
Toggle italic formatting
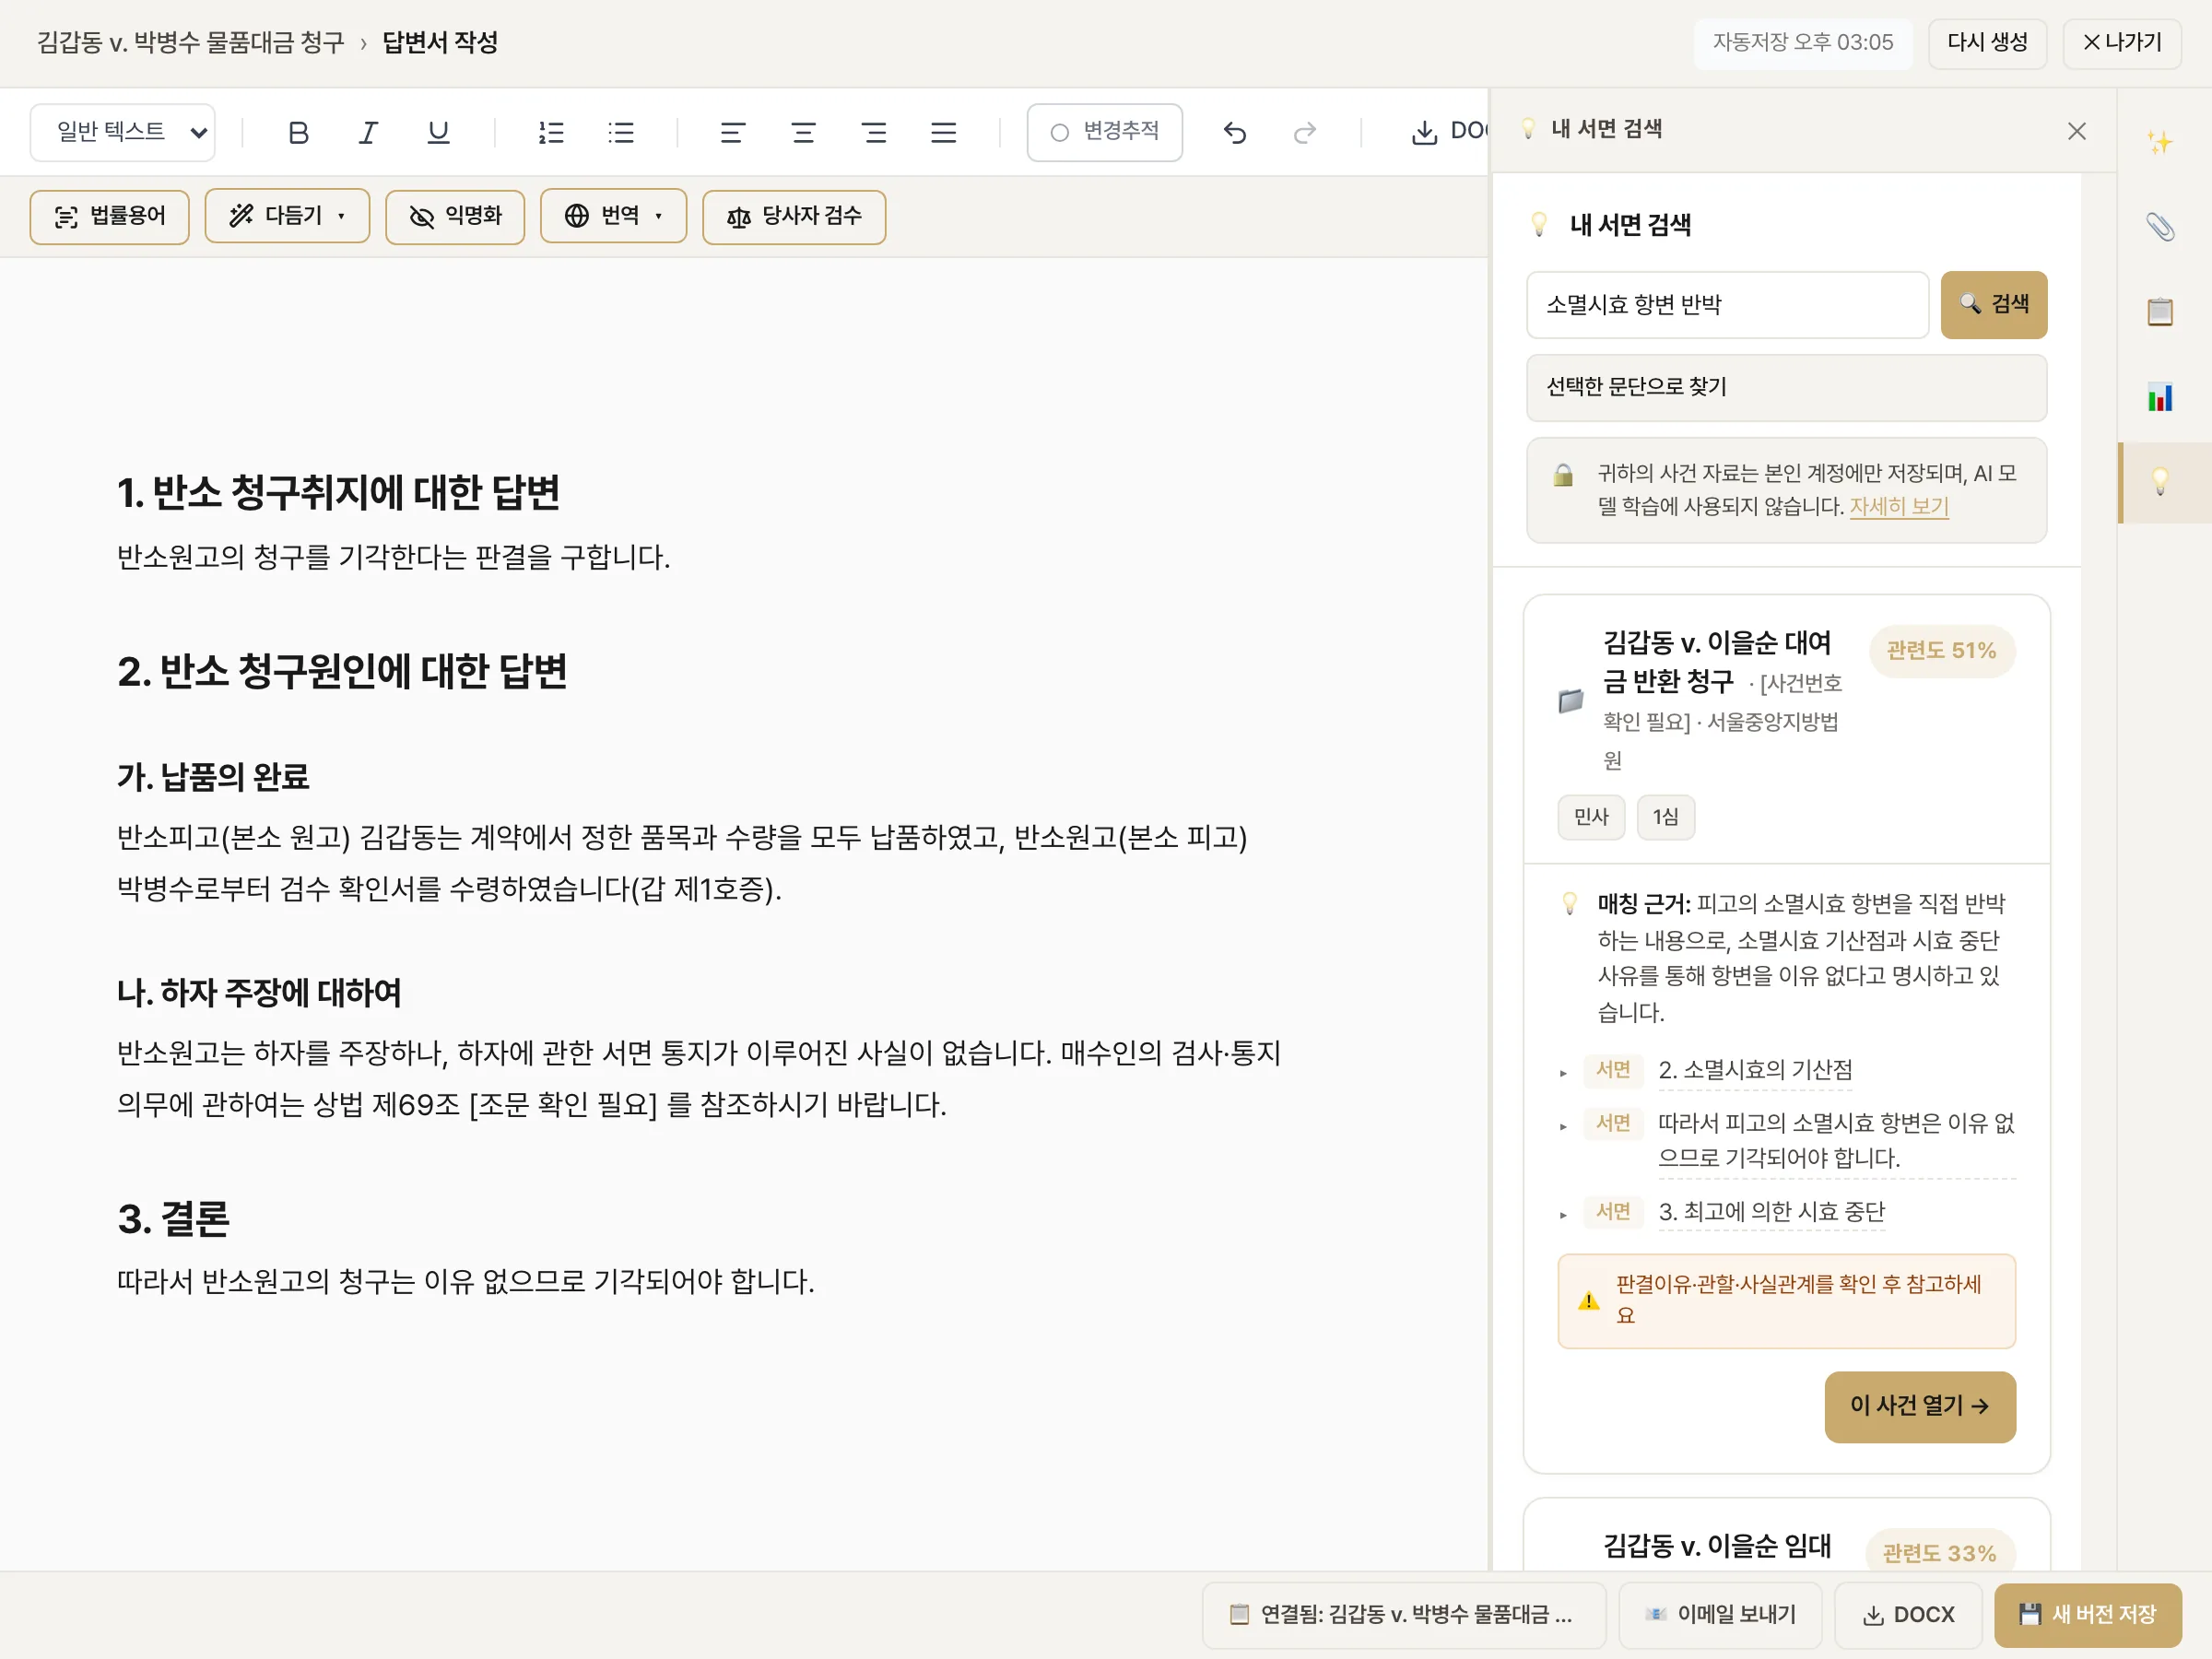[368, 133]
